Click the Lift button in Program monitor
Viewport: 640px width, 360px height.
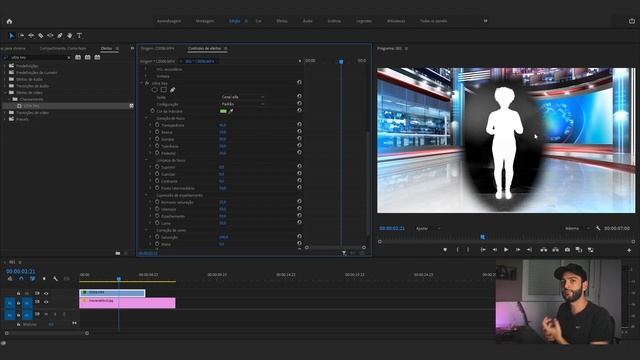[544, 250]
